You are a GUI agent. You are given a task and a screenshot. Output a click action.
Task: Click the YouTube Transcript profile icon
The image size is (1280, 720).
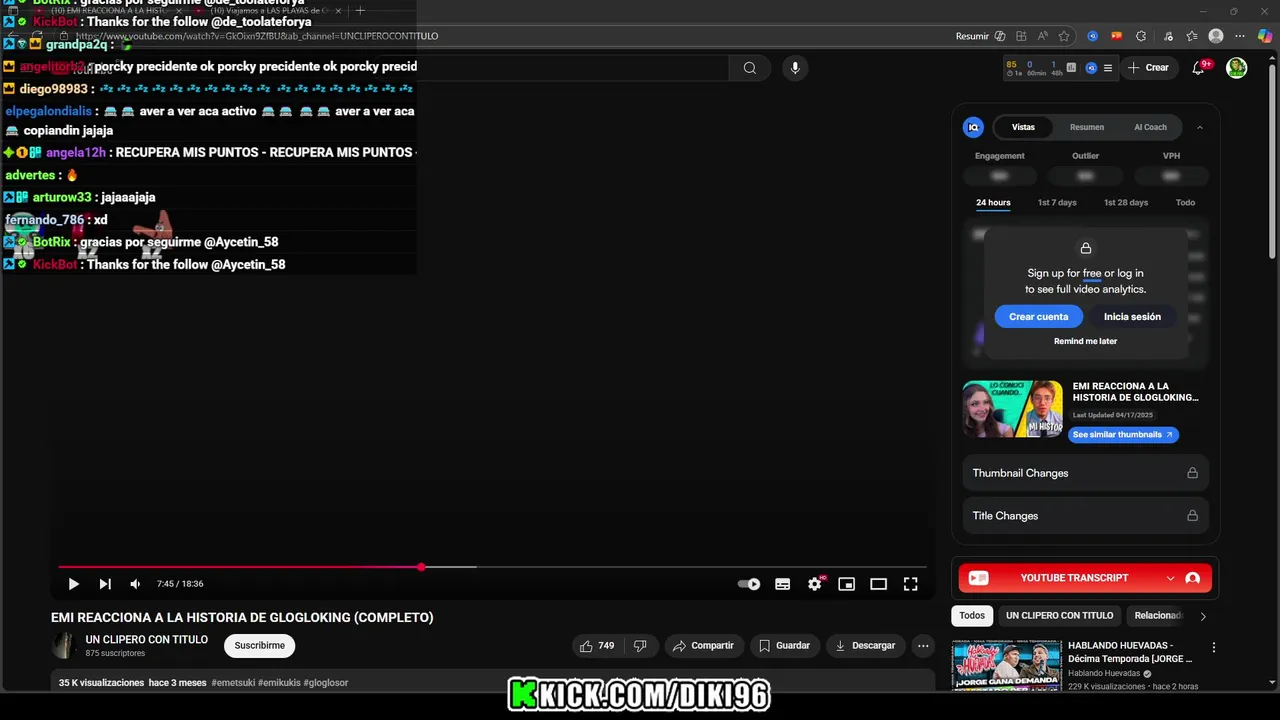tap(1192, 578)
